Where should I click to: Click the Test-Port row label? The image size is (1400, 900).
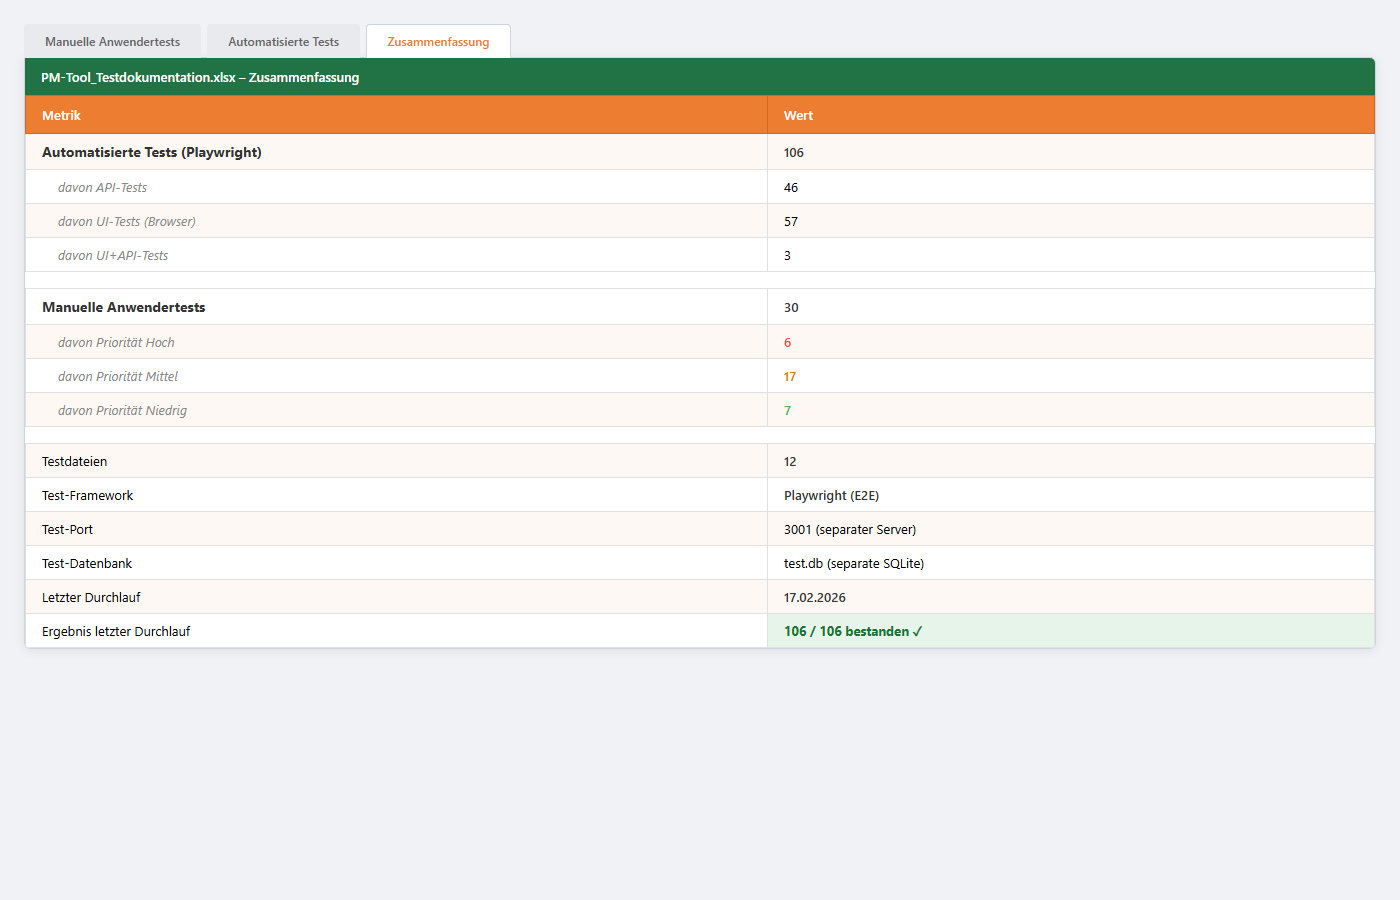click(67, 529)
